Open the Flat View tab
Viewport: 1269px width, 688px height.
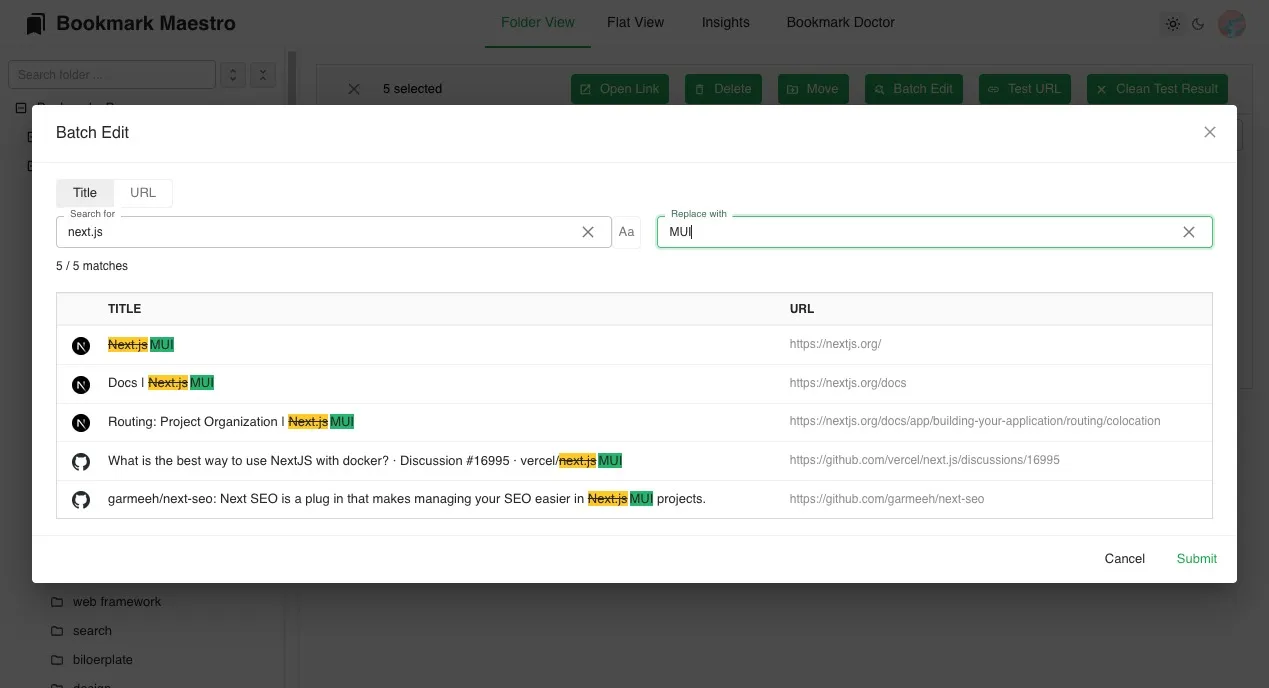635,23
